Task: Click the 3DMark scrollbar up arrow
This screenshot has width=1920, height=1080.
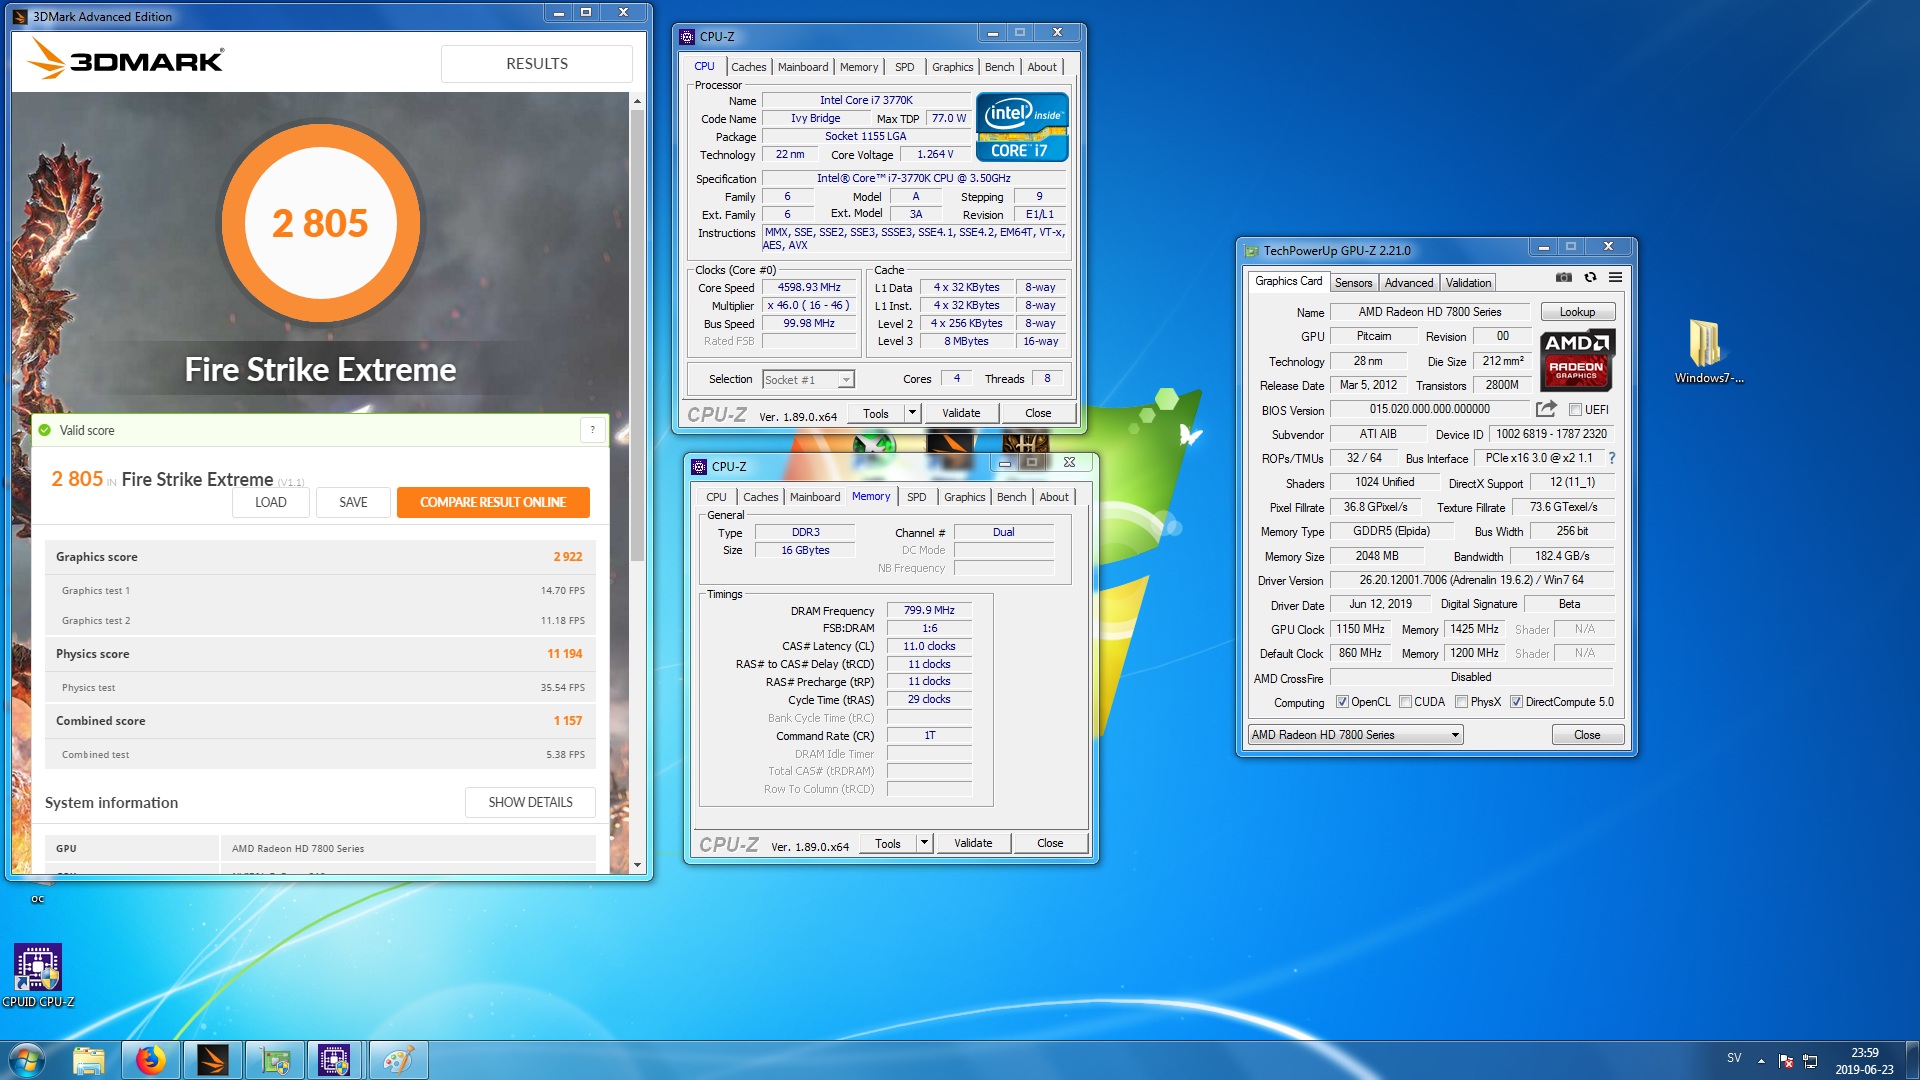Action: (637, 101)
